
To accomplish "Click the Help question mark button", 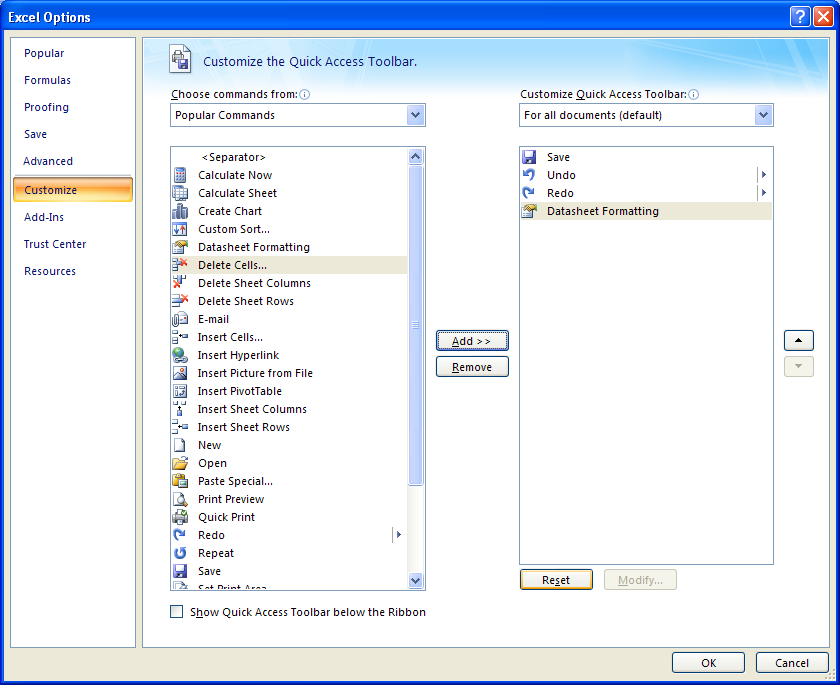I will point(800,17).
